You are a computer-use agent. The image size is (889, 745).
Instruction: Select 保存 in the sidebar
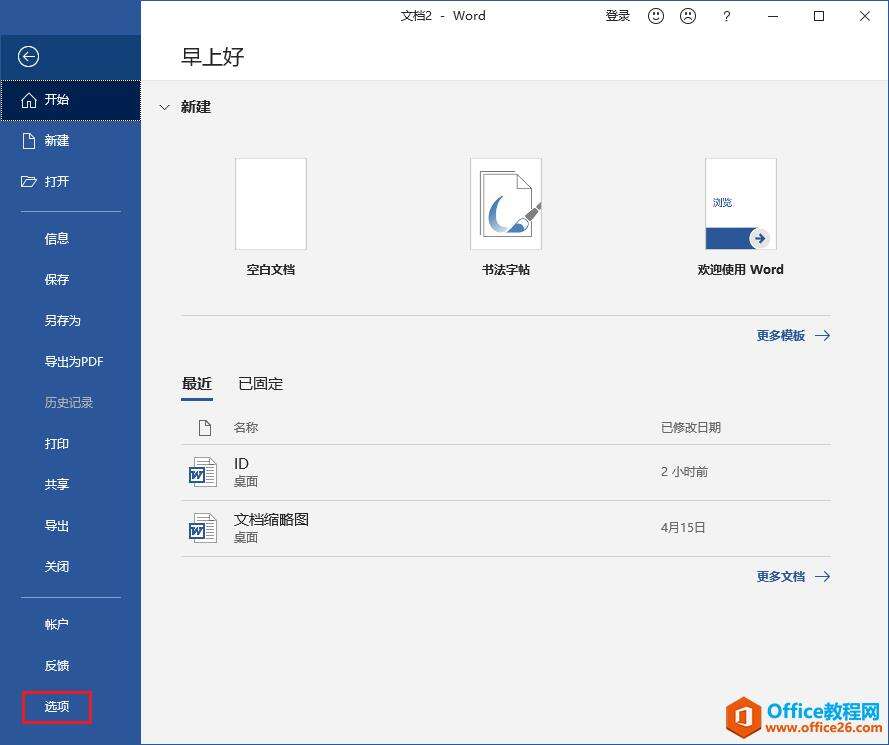57,280
